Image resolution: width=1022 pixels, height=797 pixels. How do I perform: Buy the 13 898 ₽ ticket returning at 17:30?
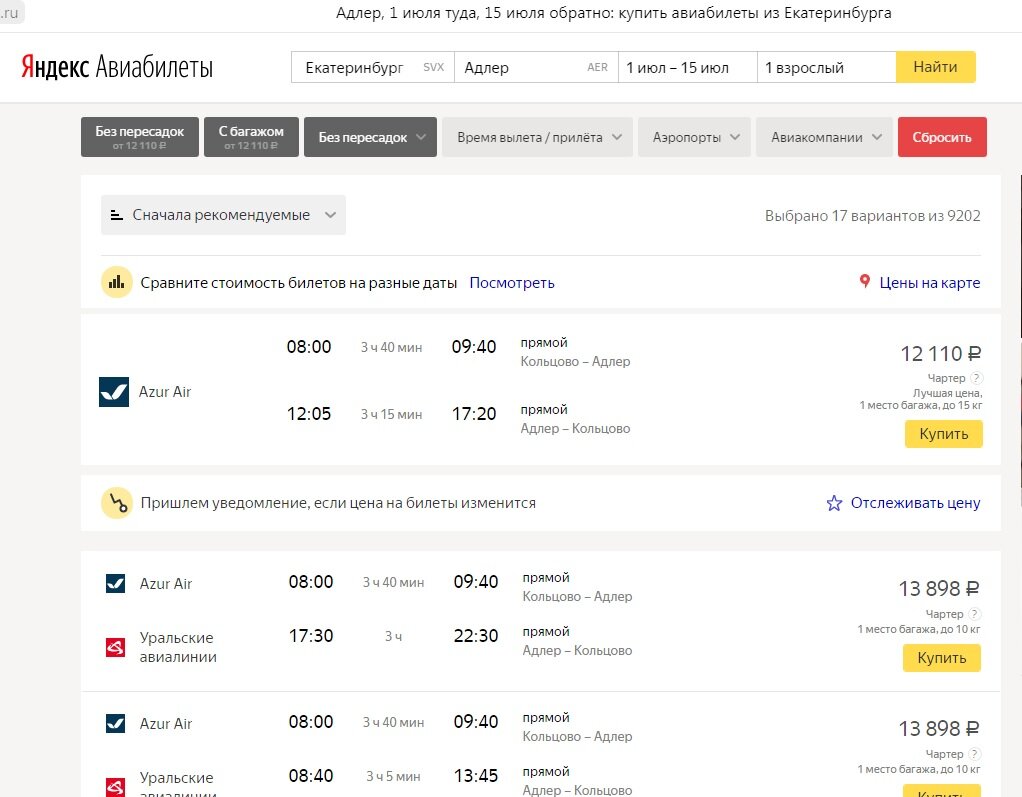tap(941, 658)
